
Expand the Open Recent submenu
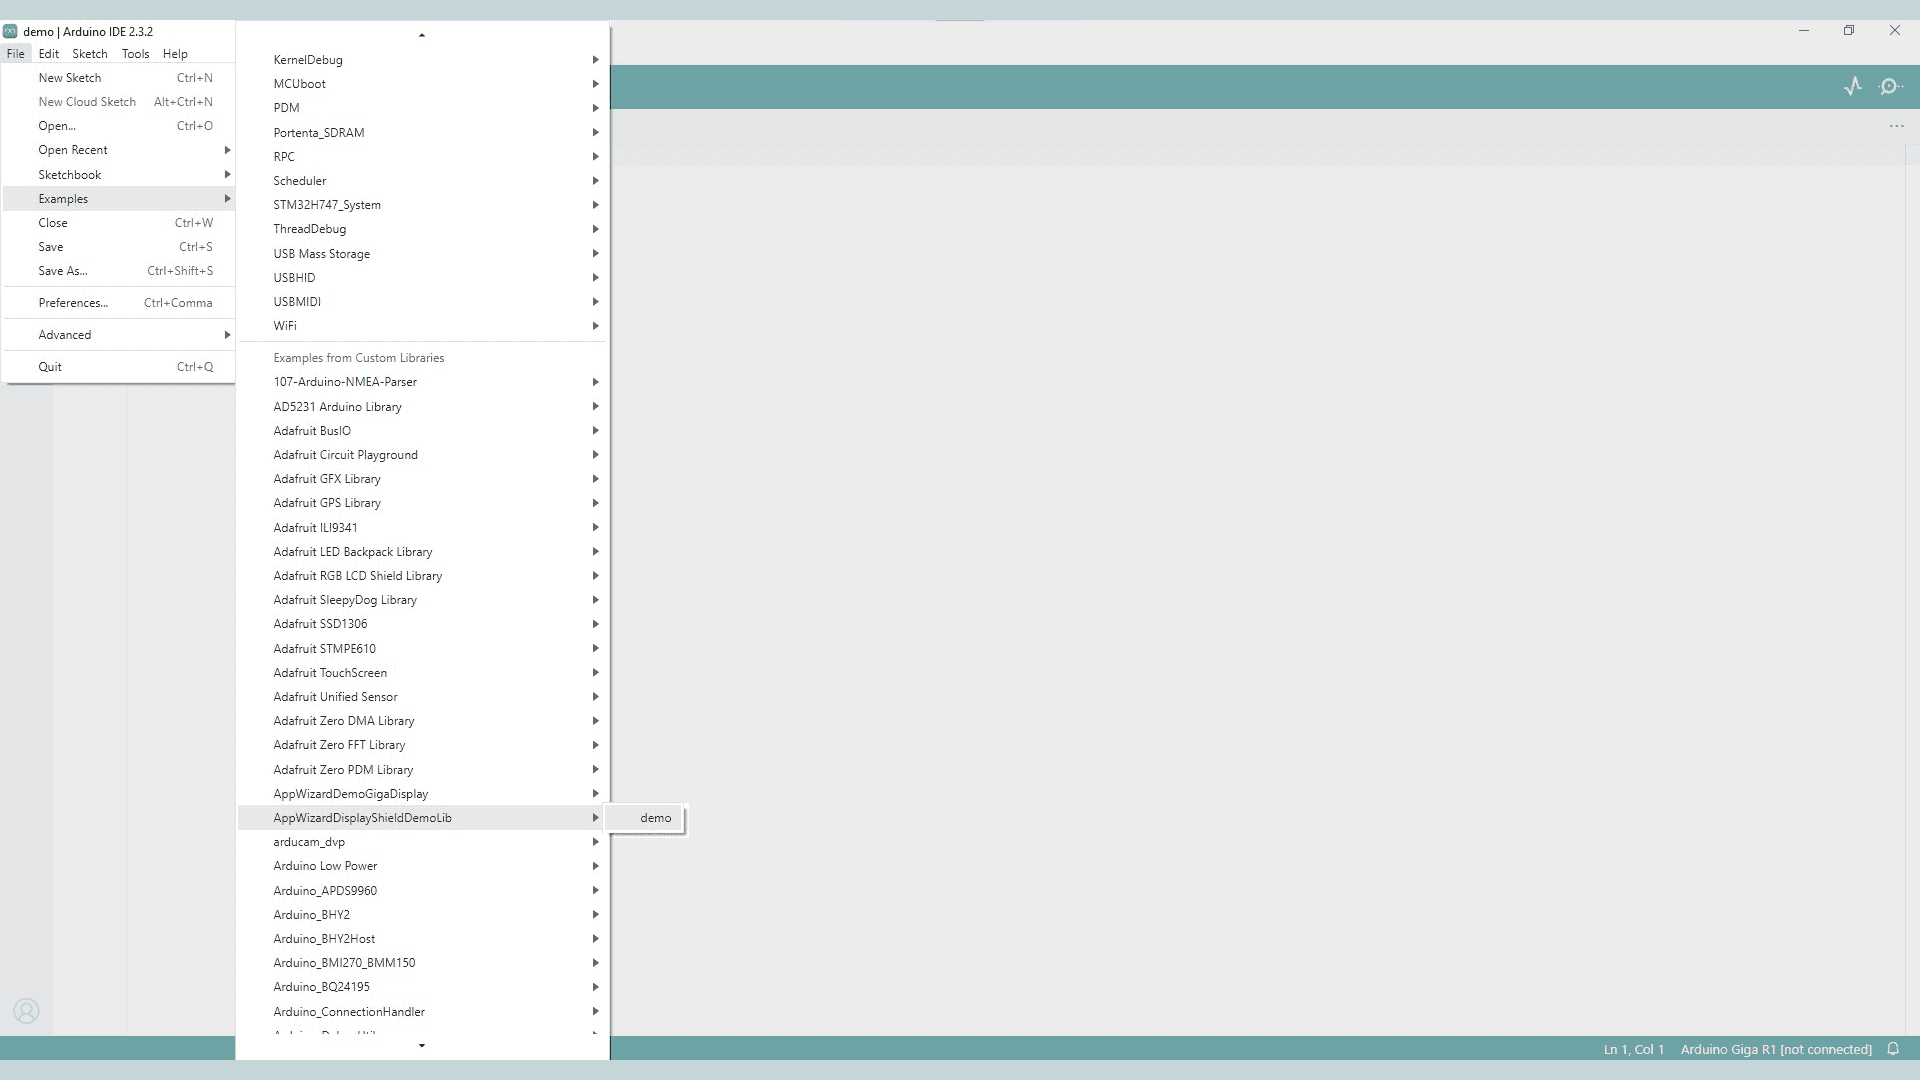[x=73, y=149]
